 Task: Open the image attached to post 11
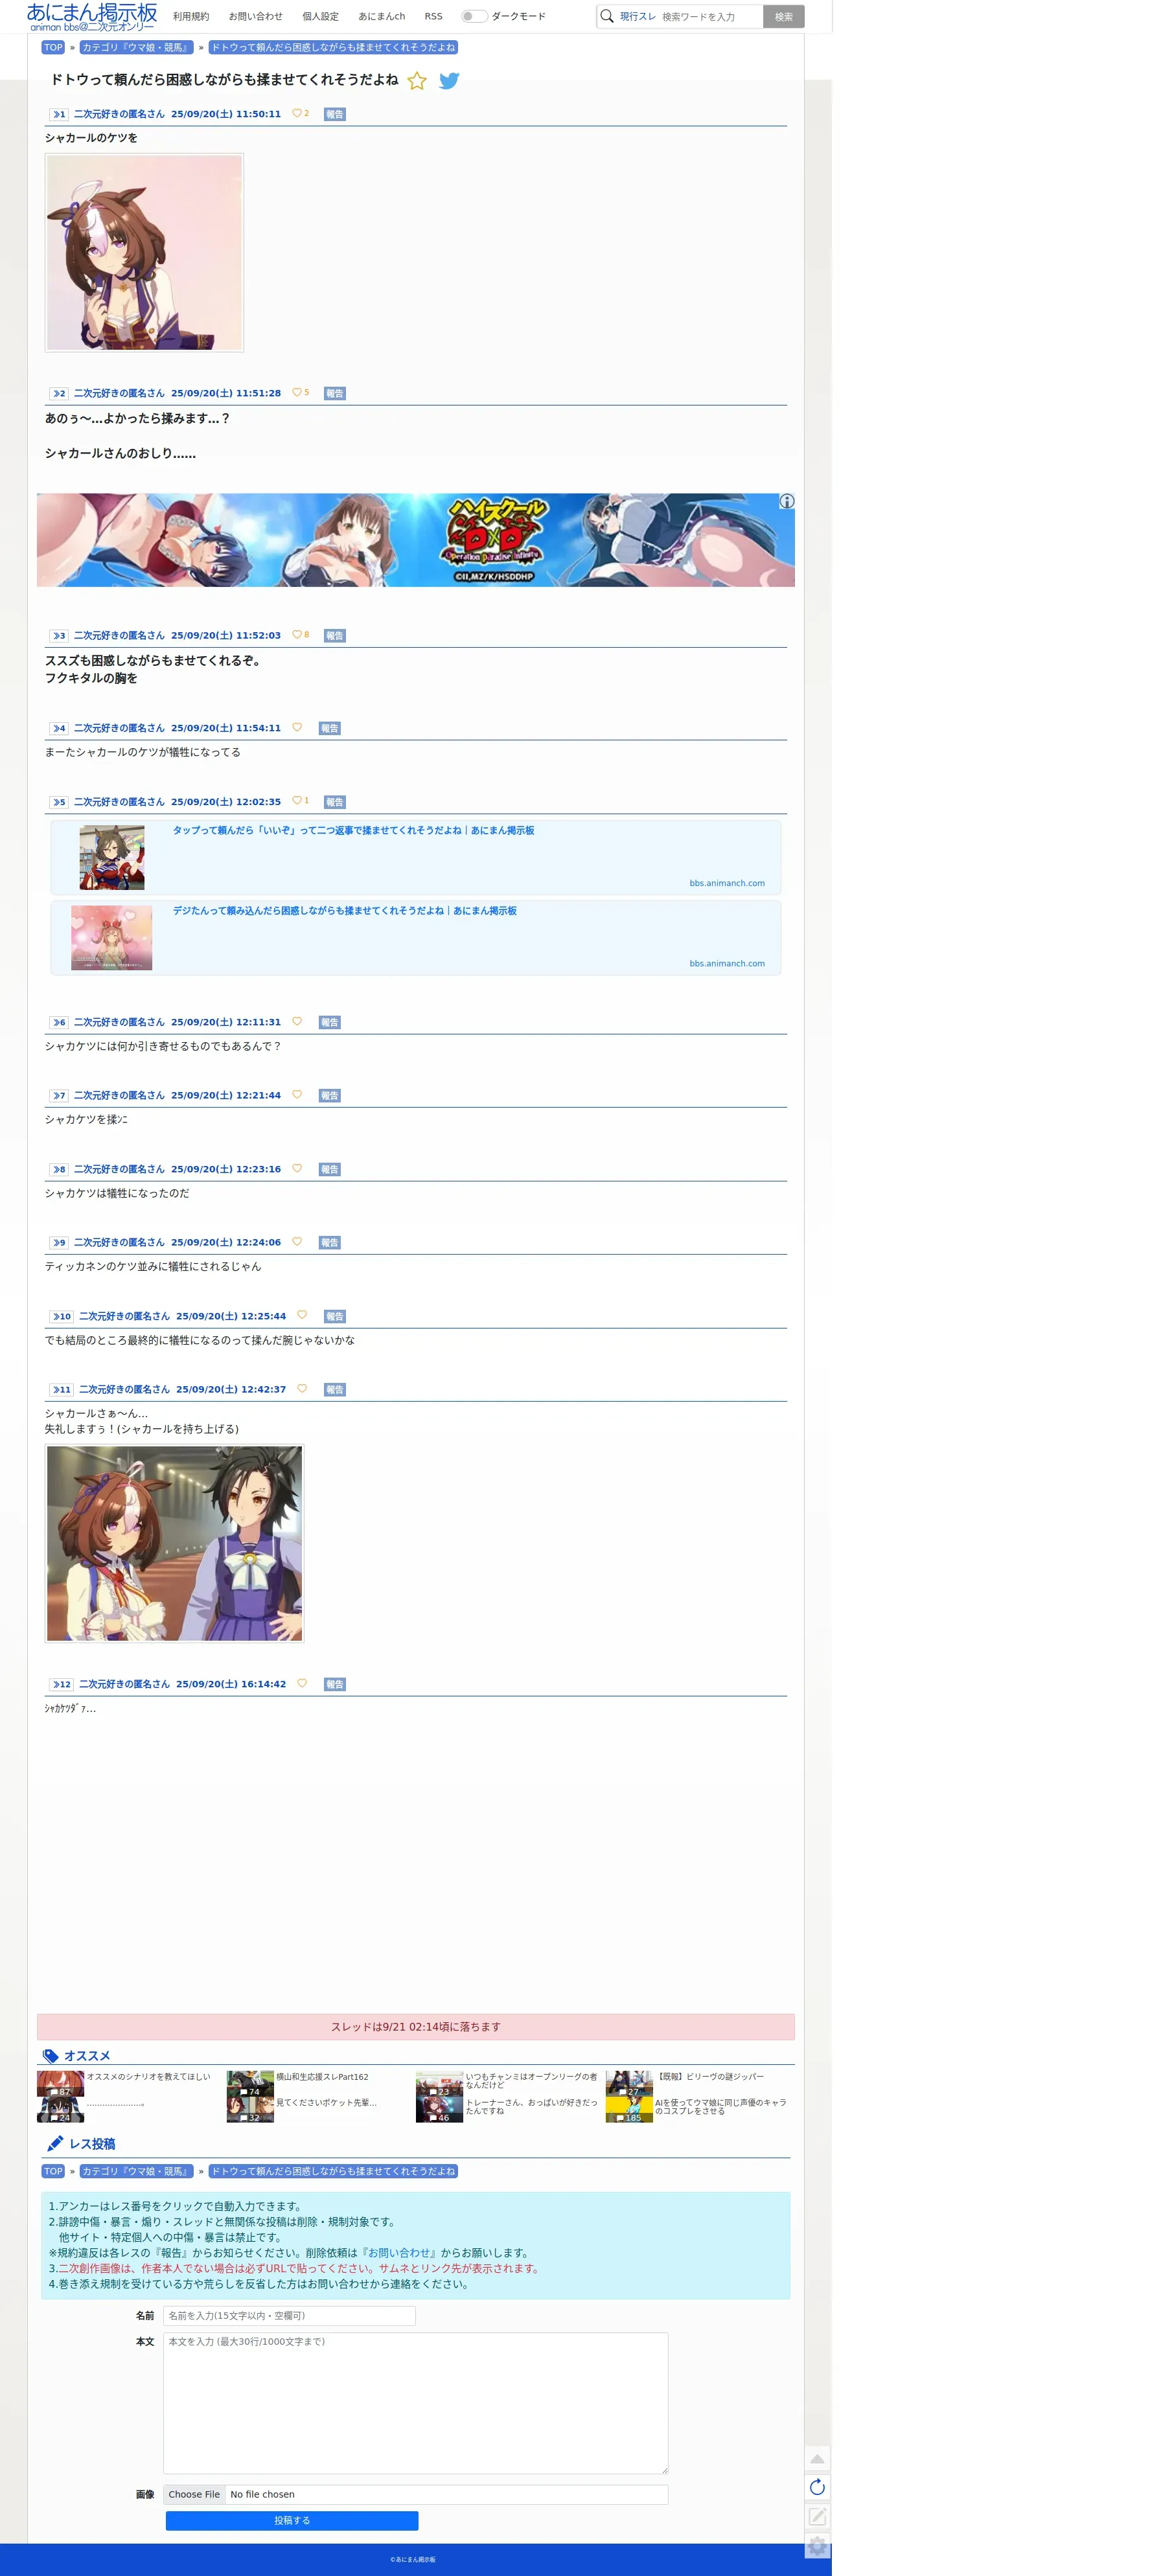(174, 1543)
